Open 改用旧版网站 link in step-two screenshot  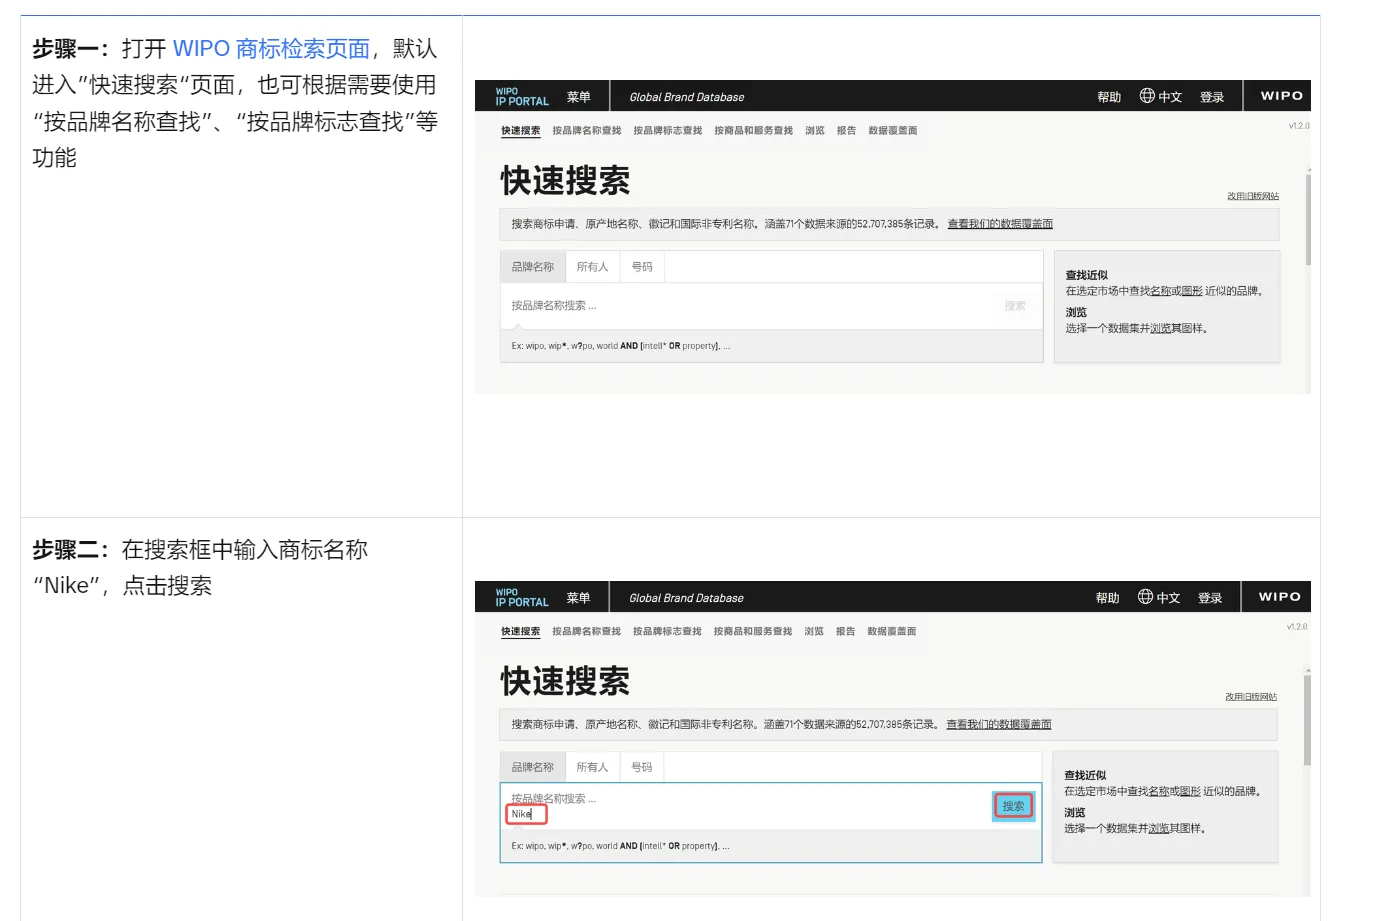coord(1251,697)
